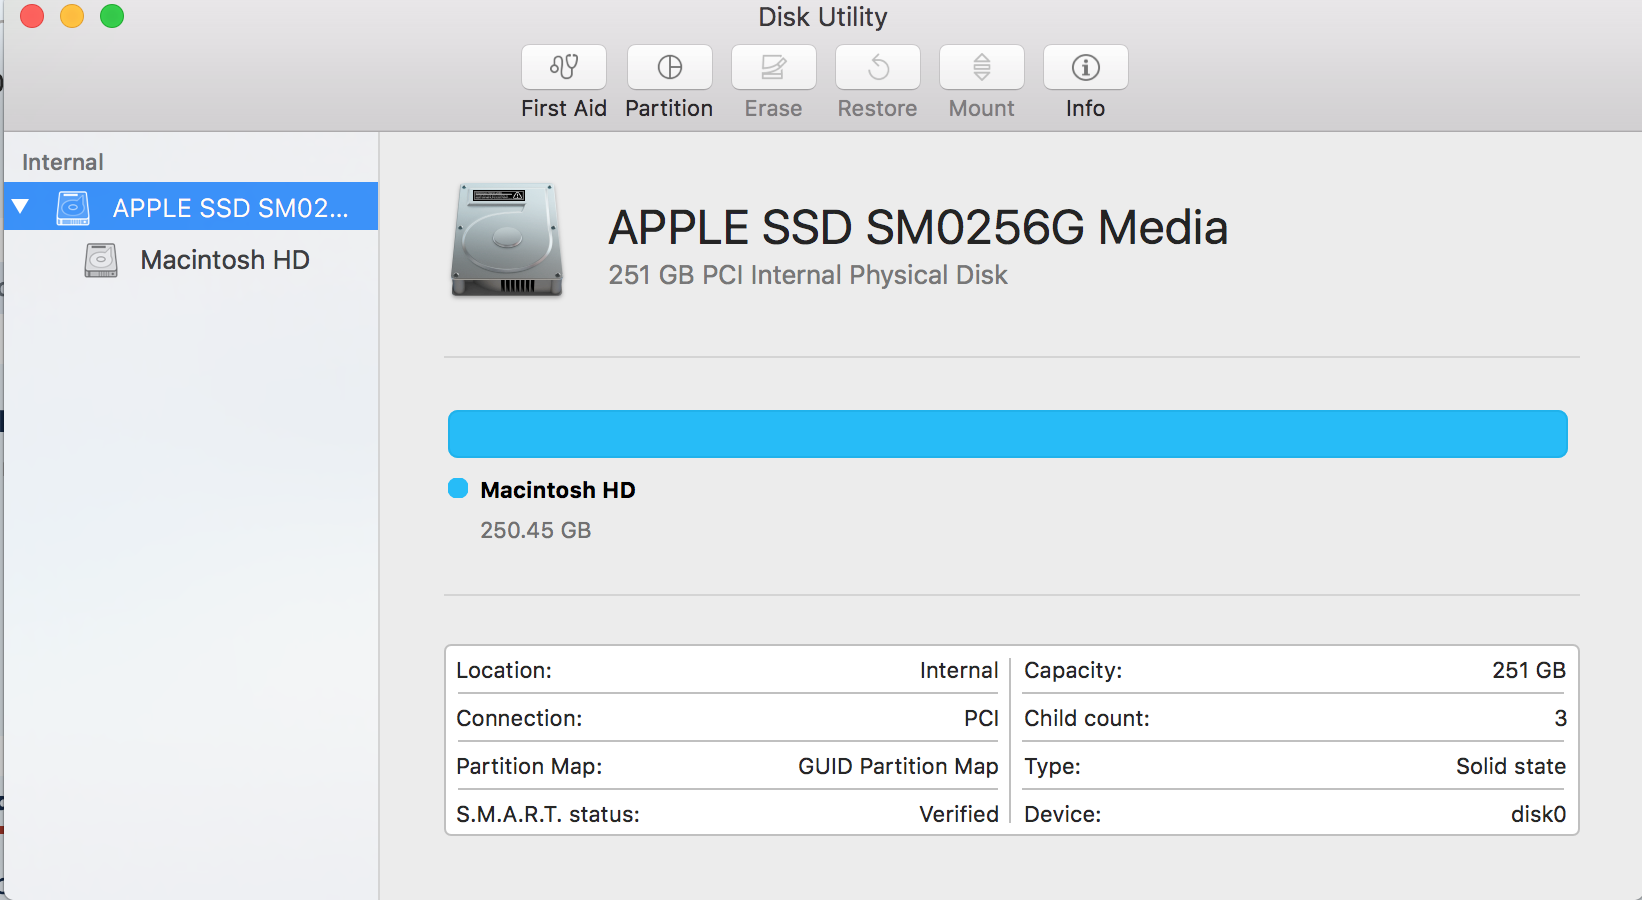The image size is (1642, 900).
Task: Open the Partition tool
Action: 670,67
